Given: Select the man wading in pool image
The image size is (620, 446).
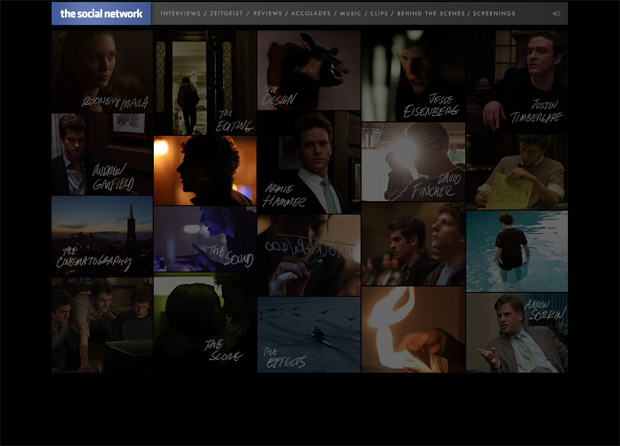Looking at the screenshot, I should [x=517, y=251].
